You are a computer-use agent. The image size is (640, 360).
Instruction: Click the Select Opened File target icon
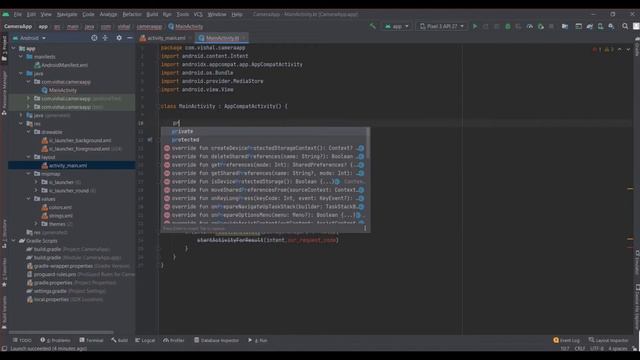coord(94,38)
